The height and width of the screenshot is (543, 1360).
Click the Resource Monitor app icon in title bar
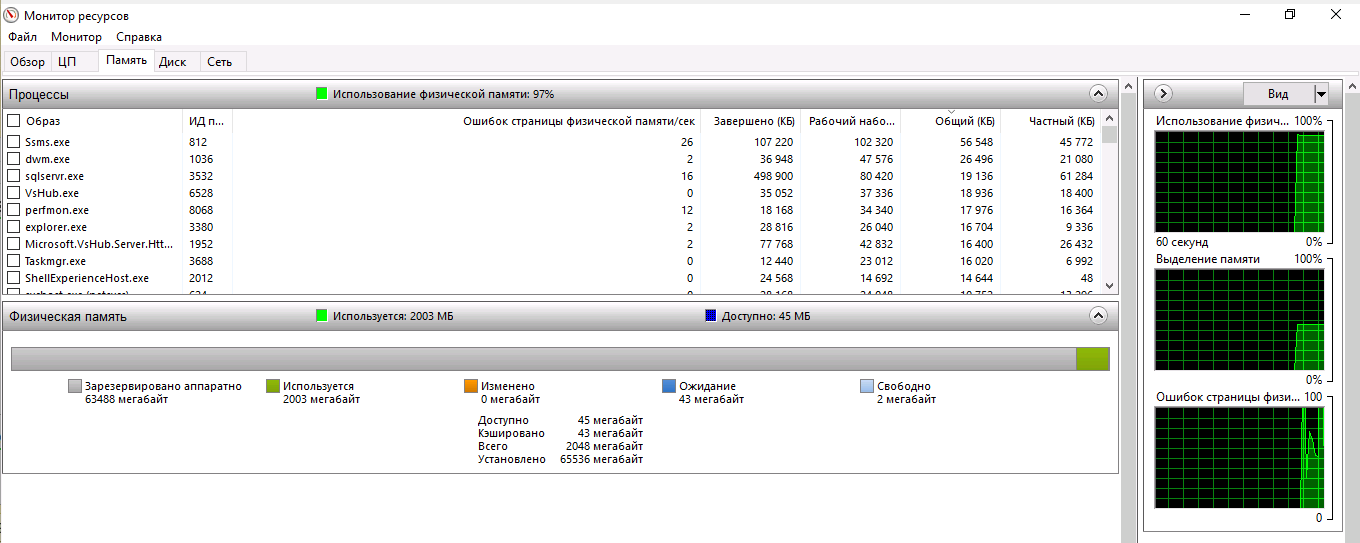pos(12,15)
